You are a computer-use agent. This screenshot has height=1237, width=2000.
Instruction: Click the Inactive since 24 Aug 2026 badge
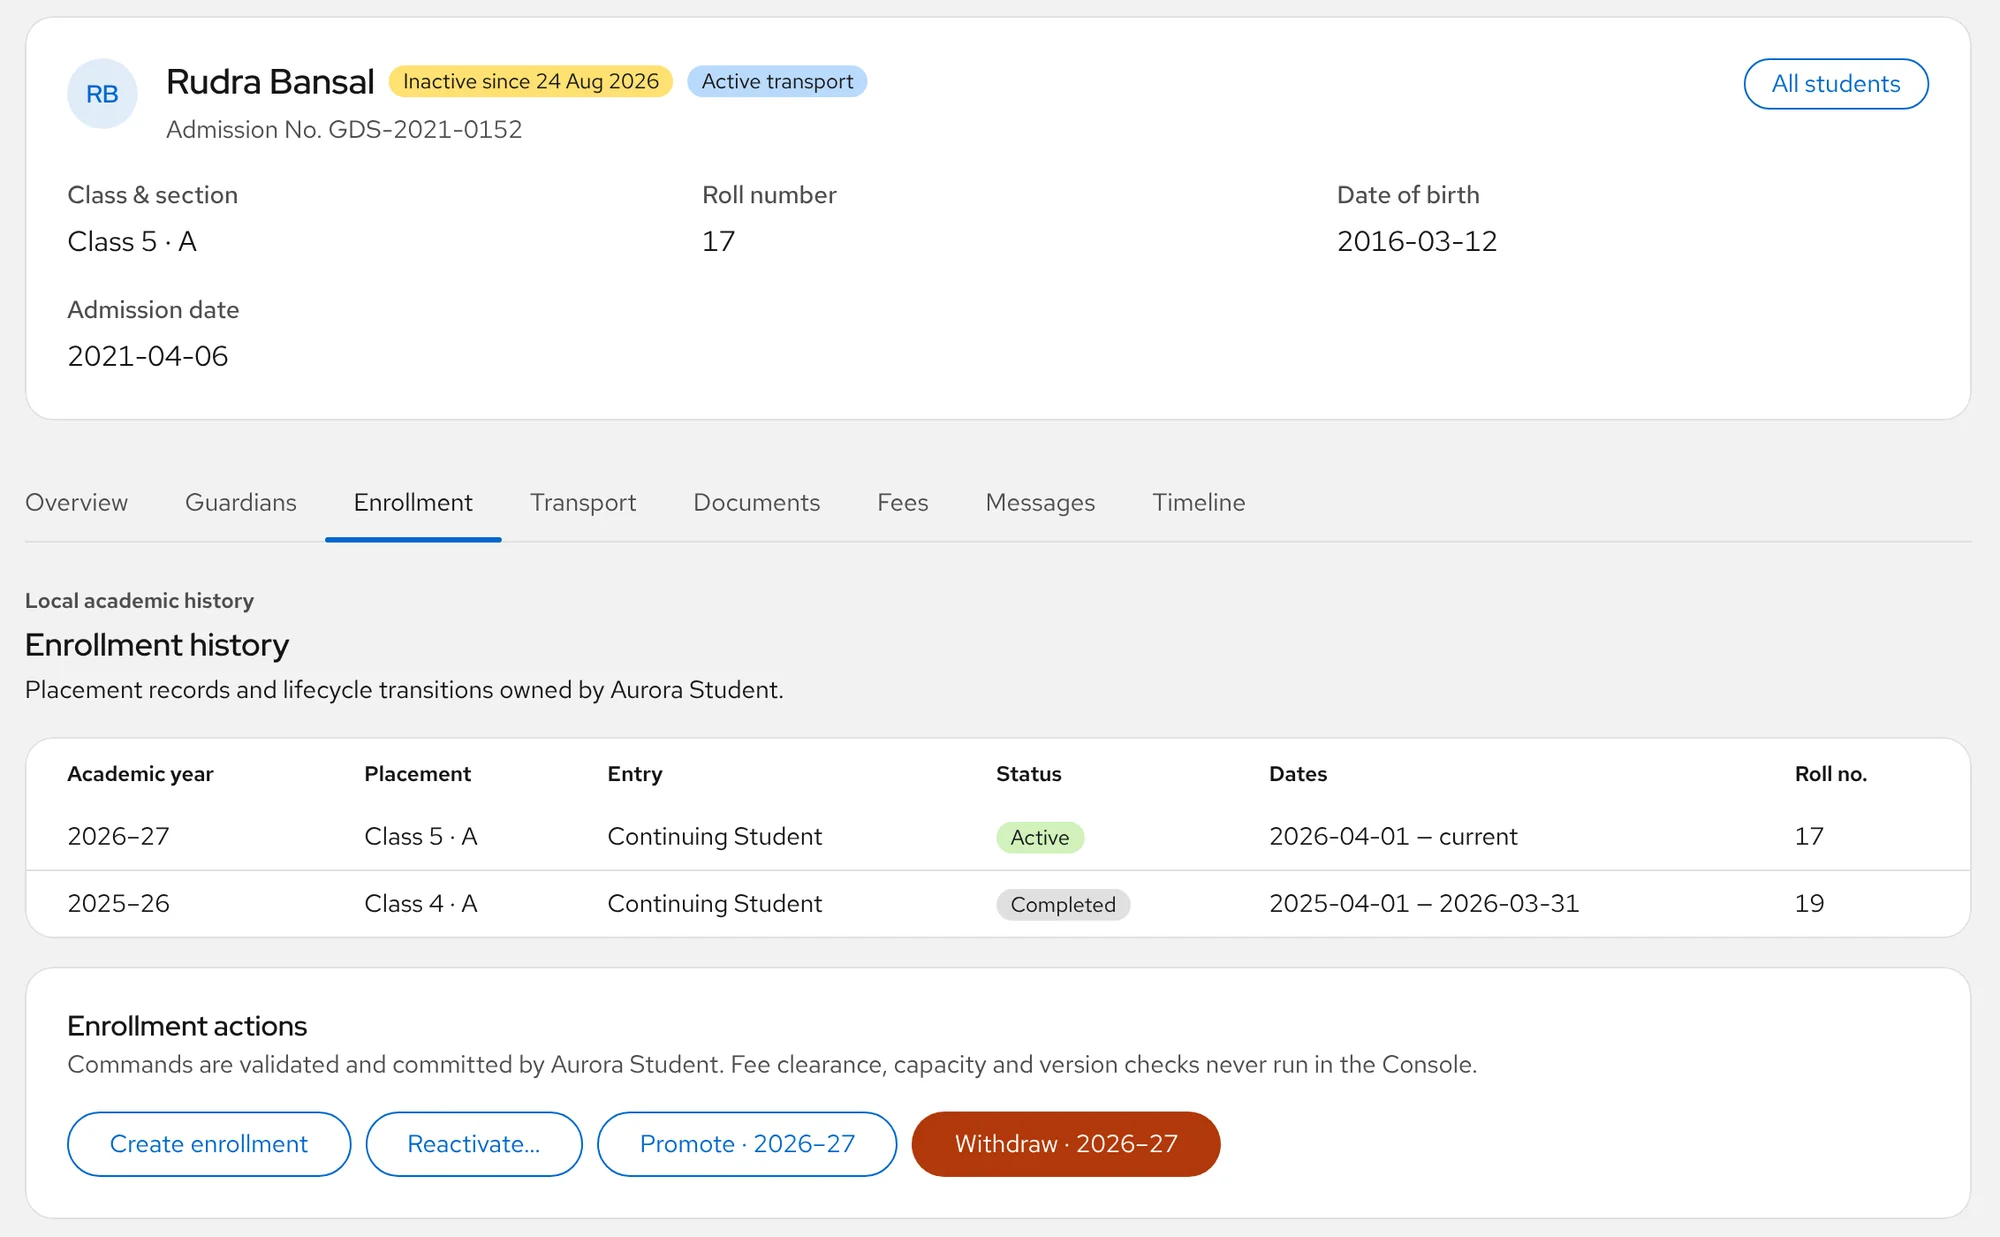click(531, 81)
